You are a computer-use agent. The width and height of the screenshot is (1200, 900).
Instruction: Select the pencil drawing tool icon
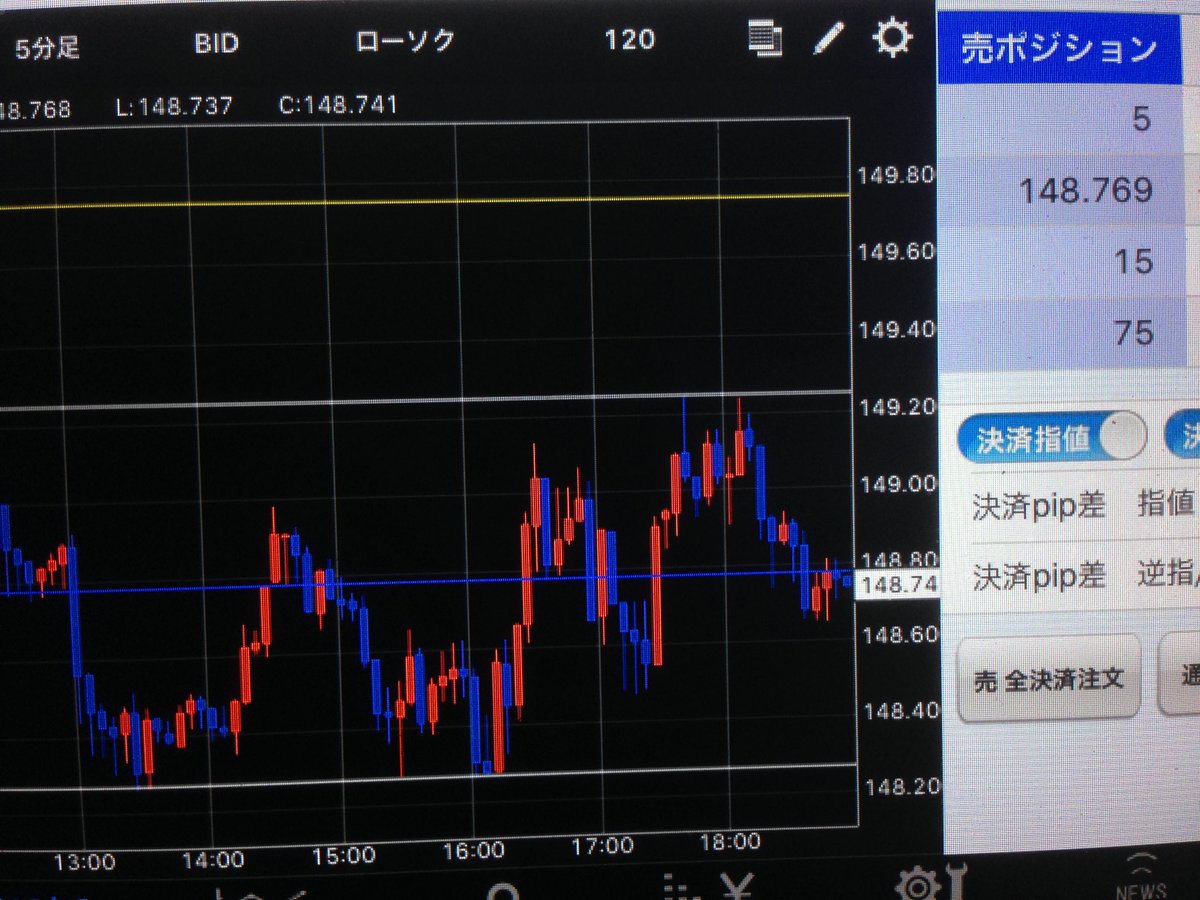tap(828, 38)
